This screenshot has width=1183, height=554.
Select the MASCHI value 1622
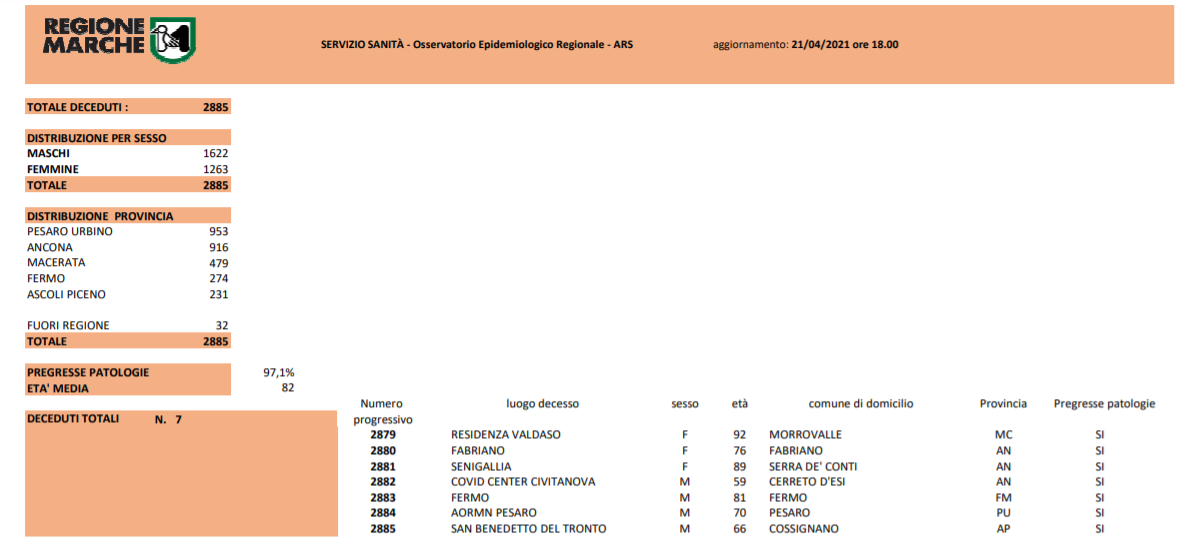tap(216, 153)
